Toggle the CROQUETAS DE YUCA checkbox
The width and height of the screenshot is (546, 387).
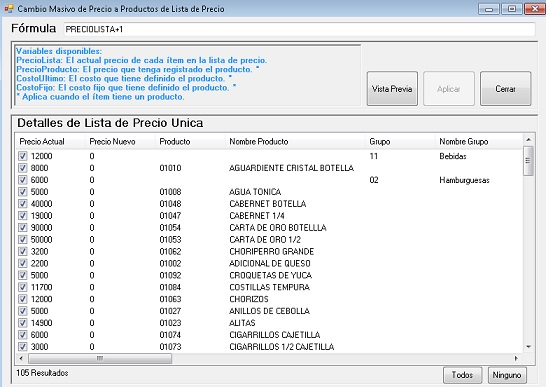point(23,275)
